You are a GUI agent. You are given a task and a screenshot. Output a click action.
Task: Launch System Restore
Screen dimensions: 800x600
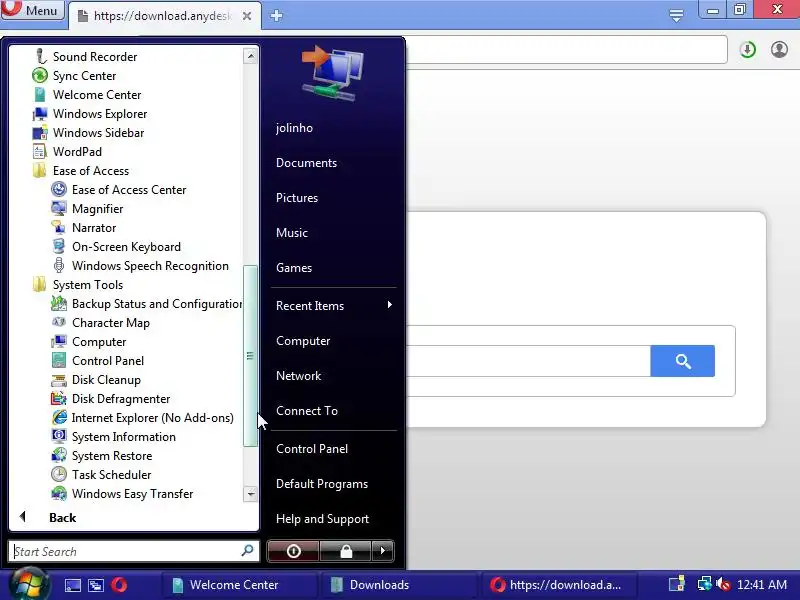(x=102, y=456)
